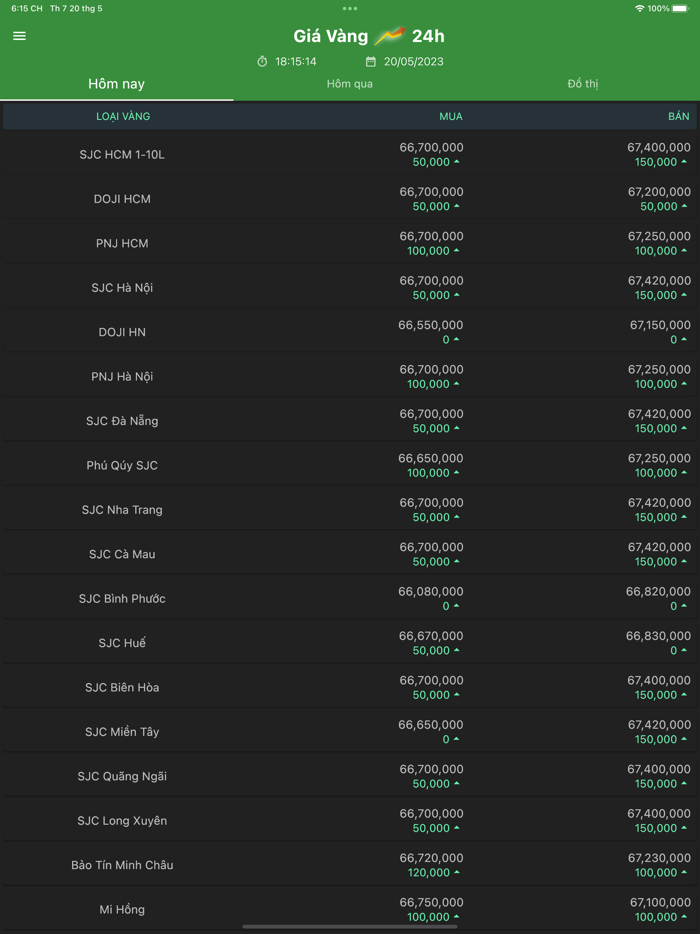Open the hamburger menu
This screenshot has height=934, width=700.
pyautogui.click(x=20, y=36)
